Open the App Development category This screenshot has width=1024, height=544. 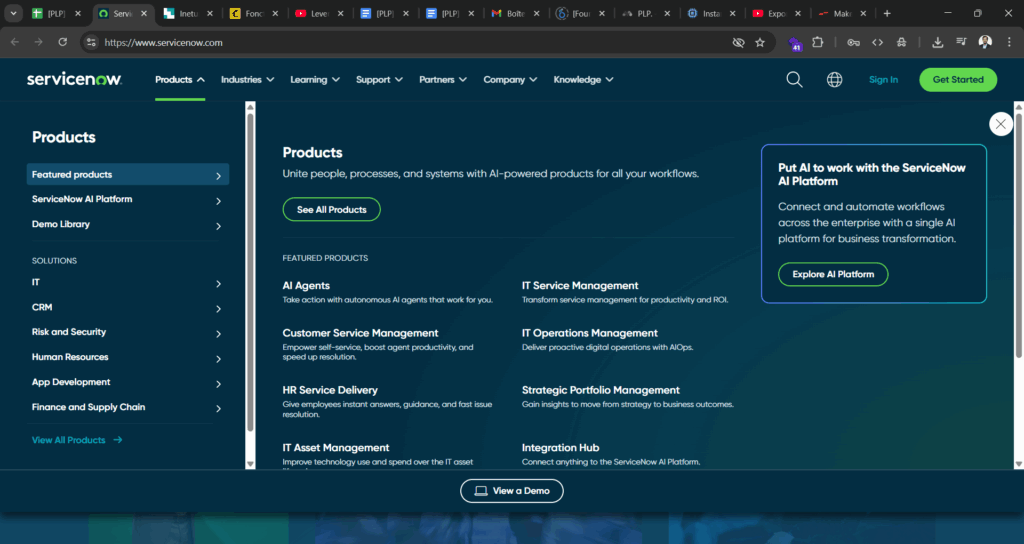tap(127, 382)
